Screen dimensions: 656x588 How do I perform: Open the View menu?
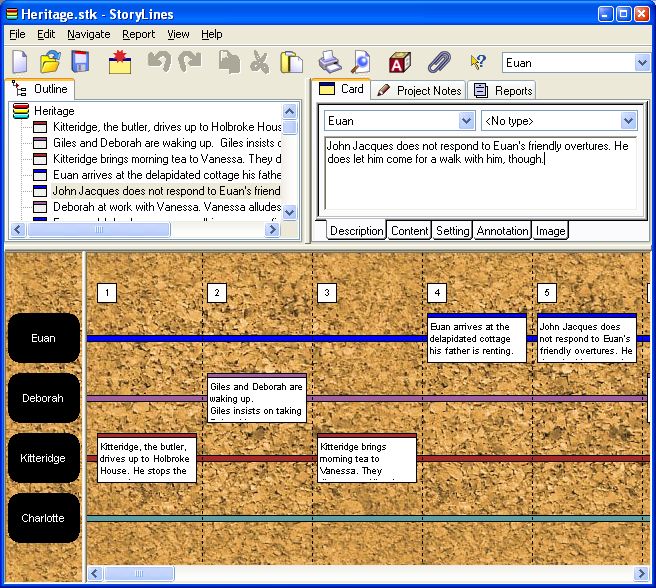pos(178,34)
